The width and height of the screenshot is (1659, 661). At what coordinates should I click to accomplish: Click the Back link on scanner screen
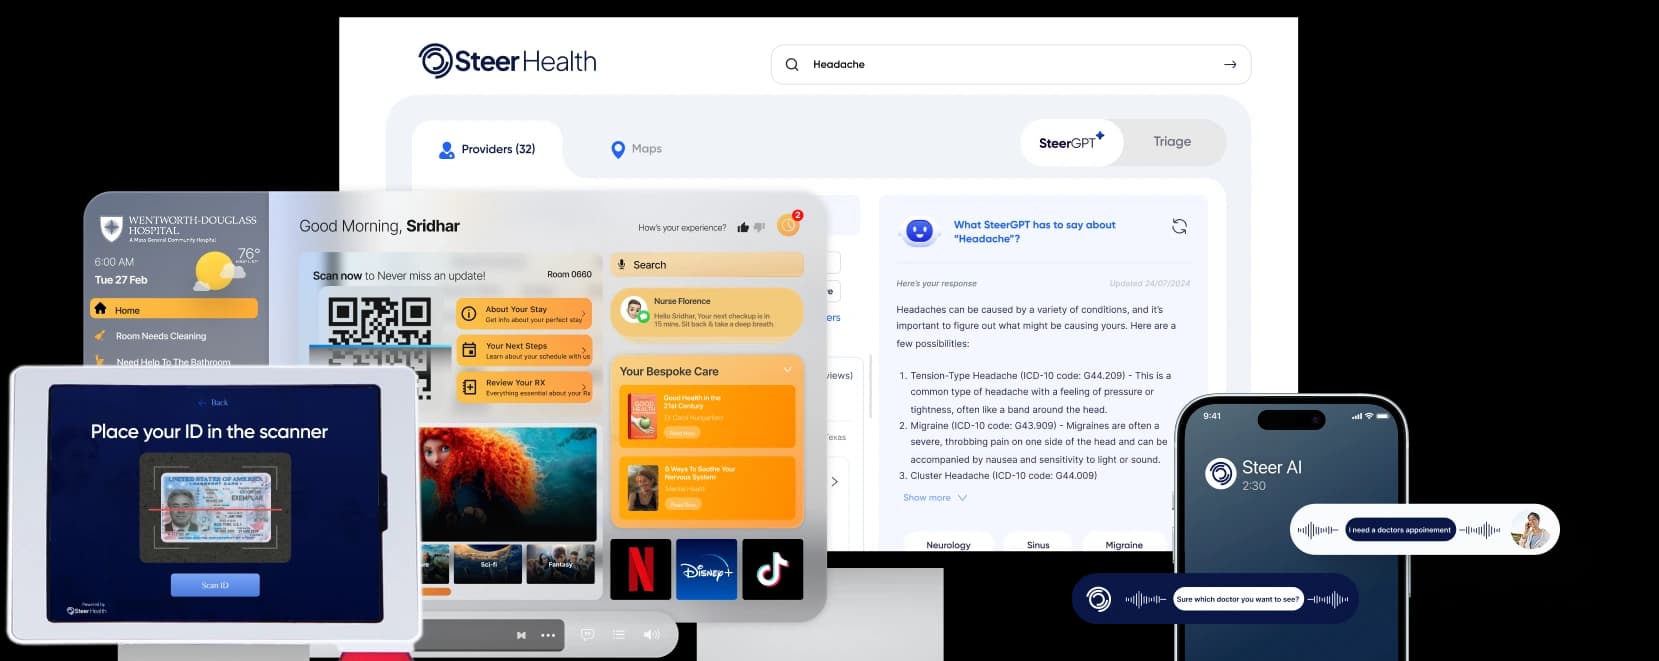tap(214, 403)
